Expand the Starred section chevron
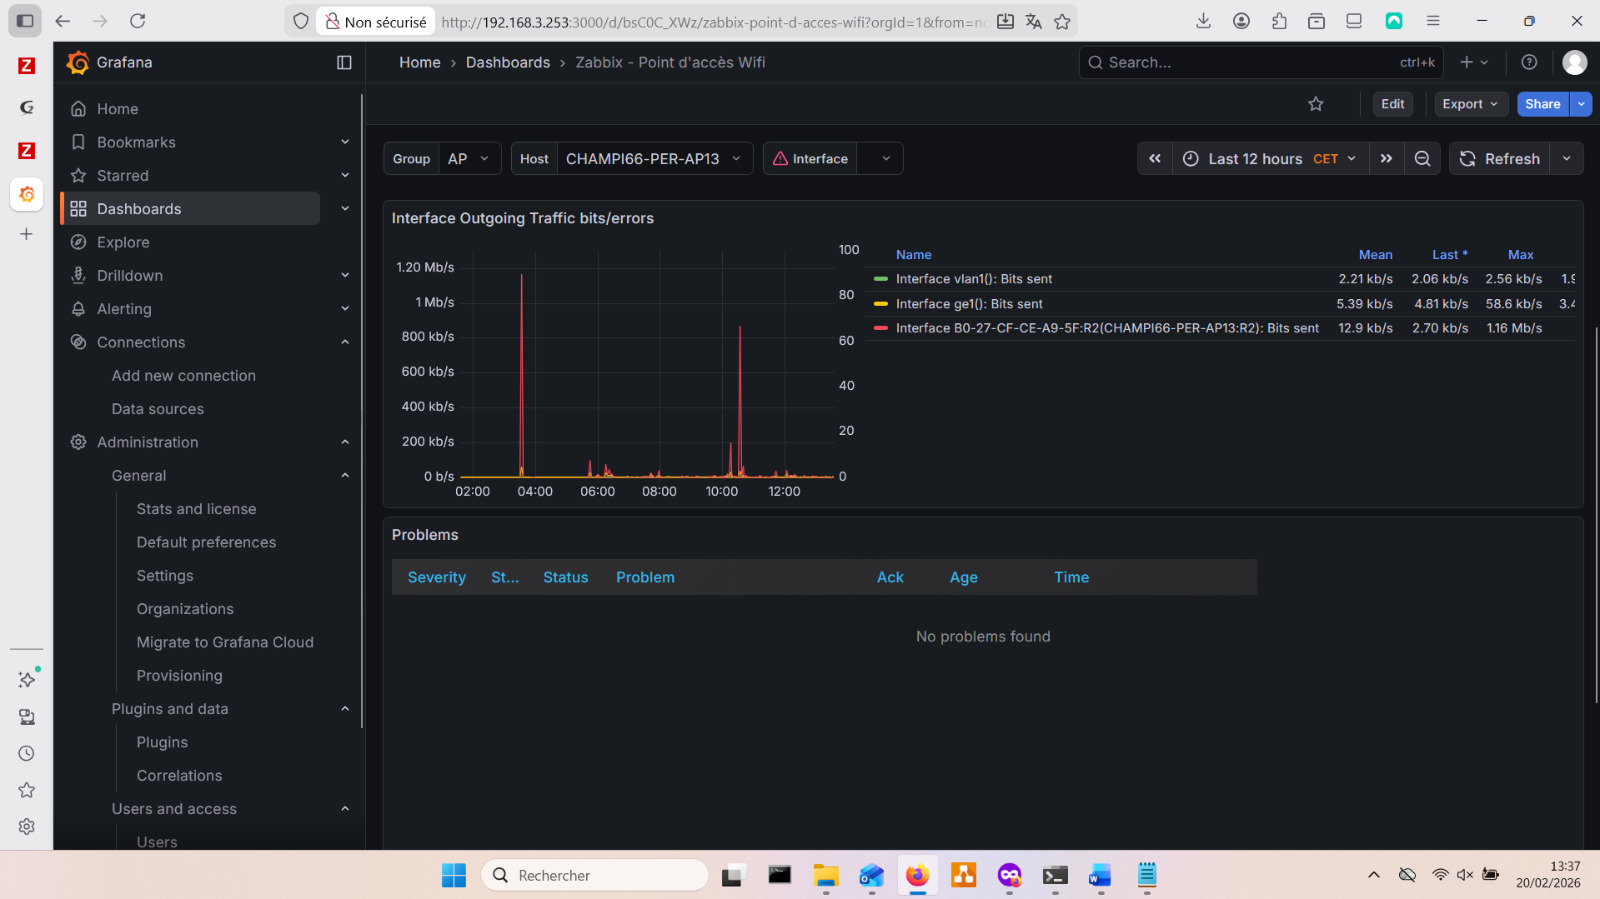Image resolution: width=1600 pixels, height=899 pixels. [x=345, y=176]
